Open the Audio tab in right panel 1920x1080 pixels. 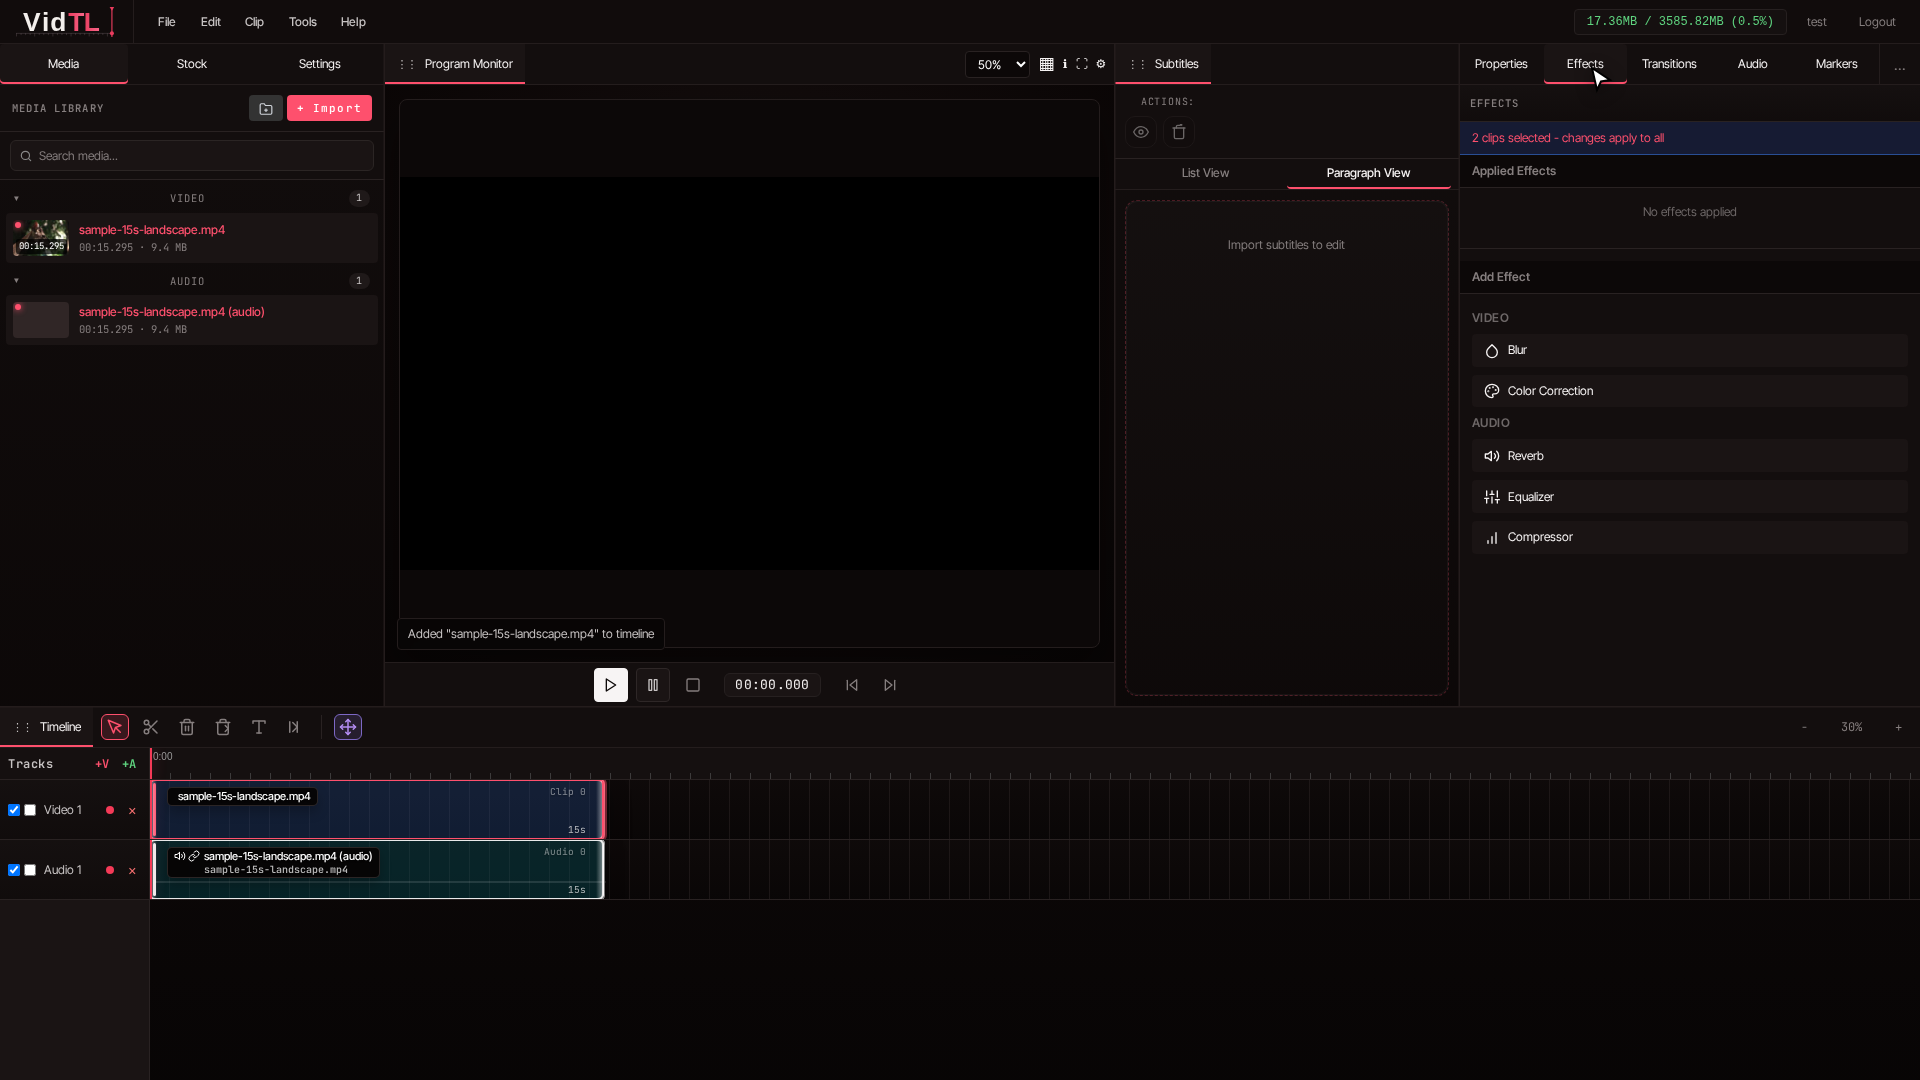tap(1753, 64)
